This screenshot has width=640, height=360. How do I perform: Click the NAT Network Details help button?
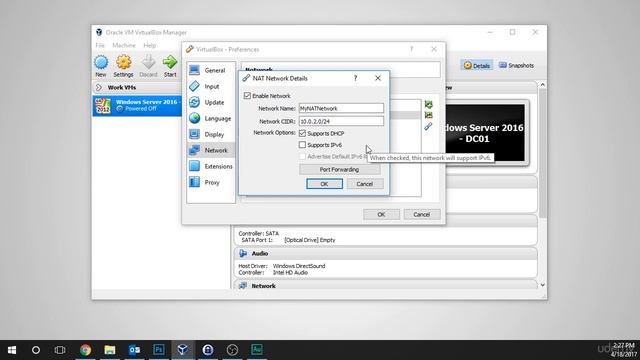click(x=356, y=78)
